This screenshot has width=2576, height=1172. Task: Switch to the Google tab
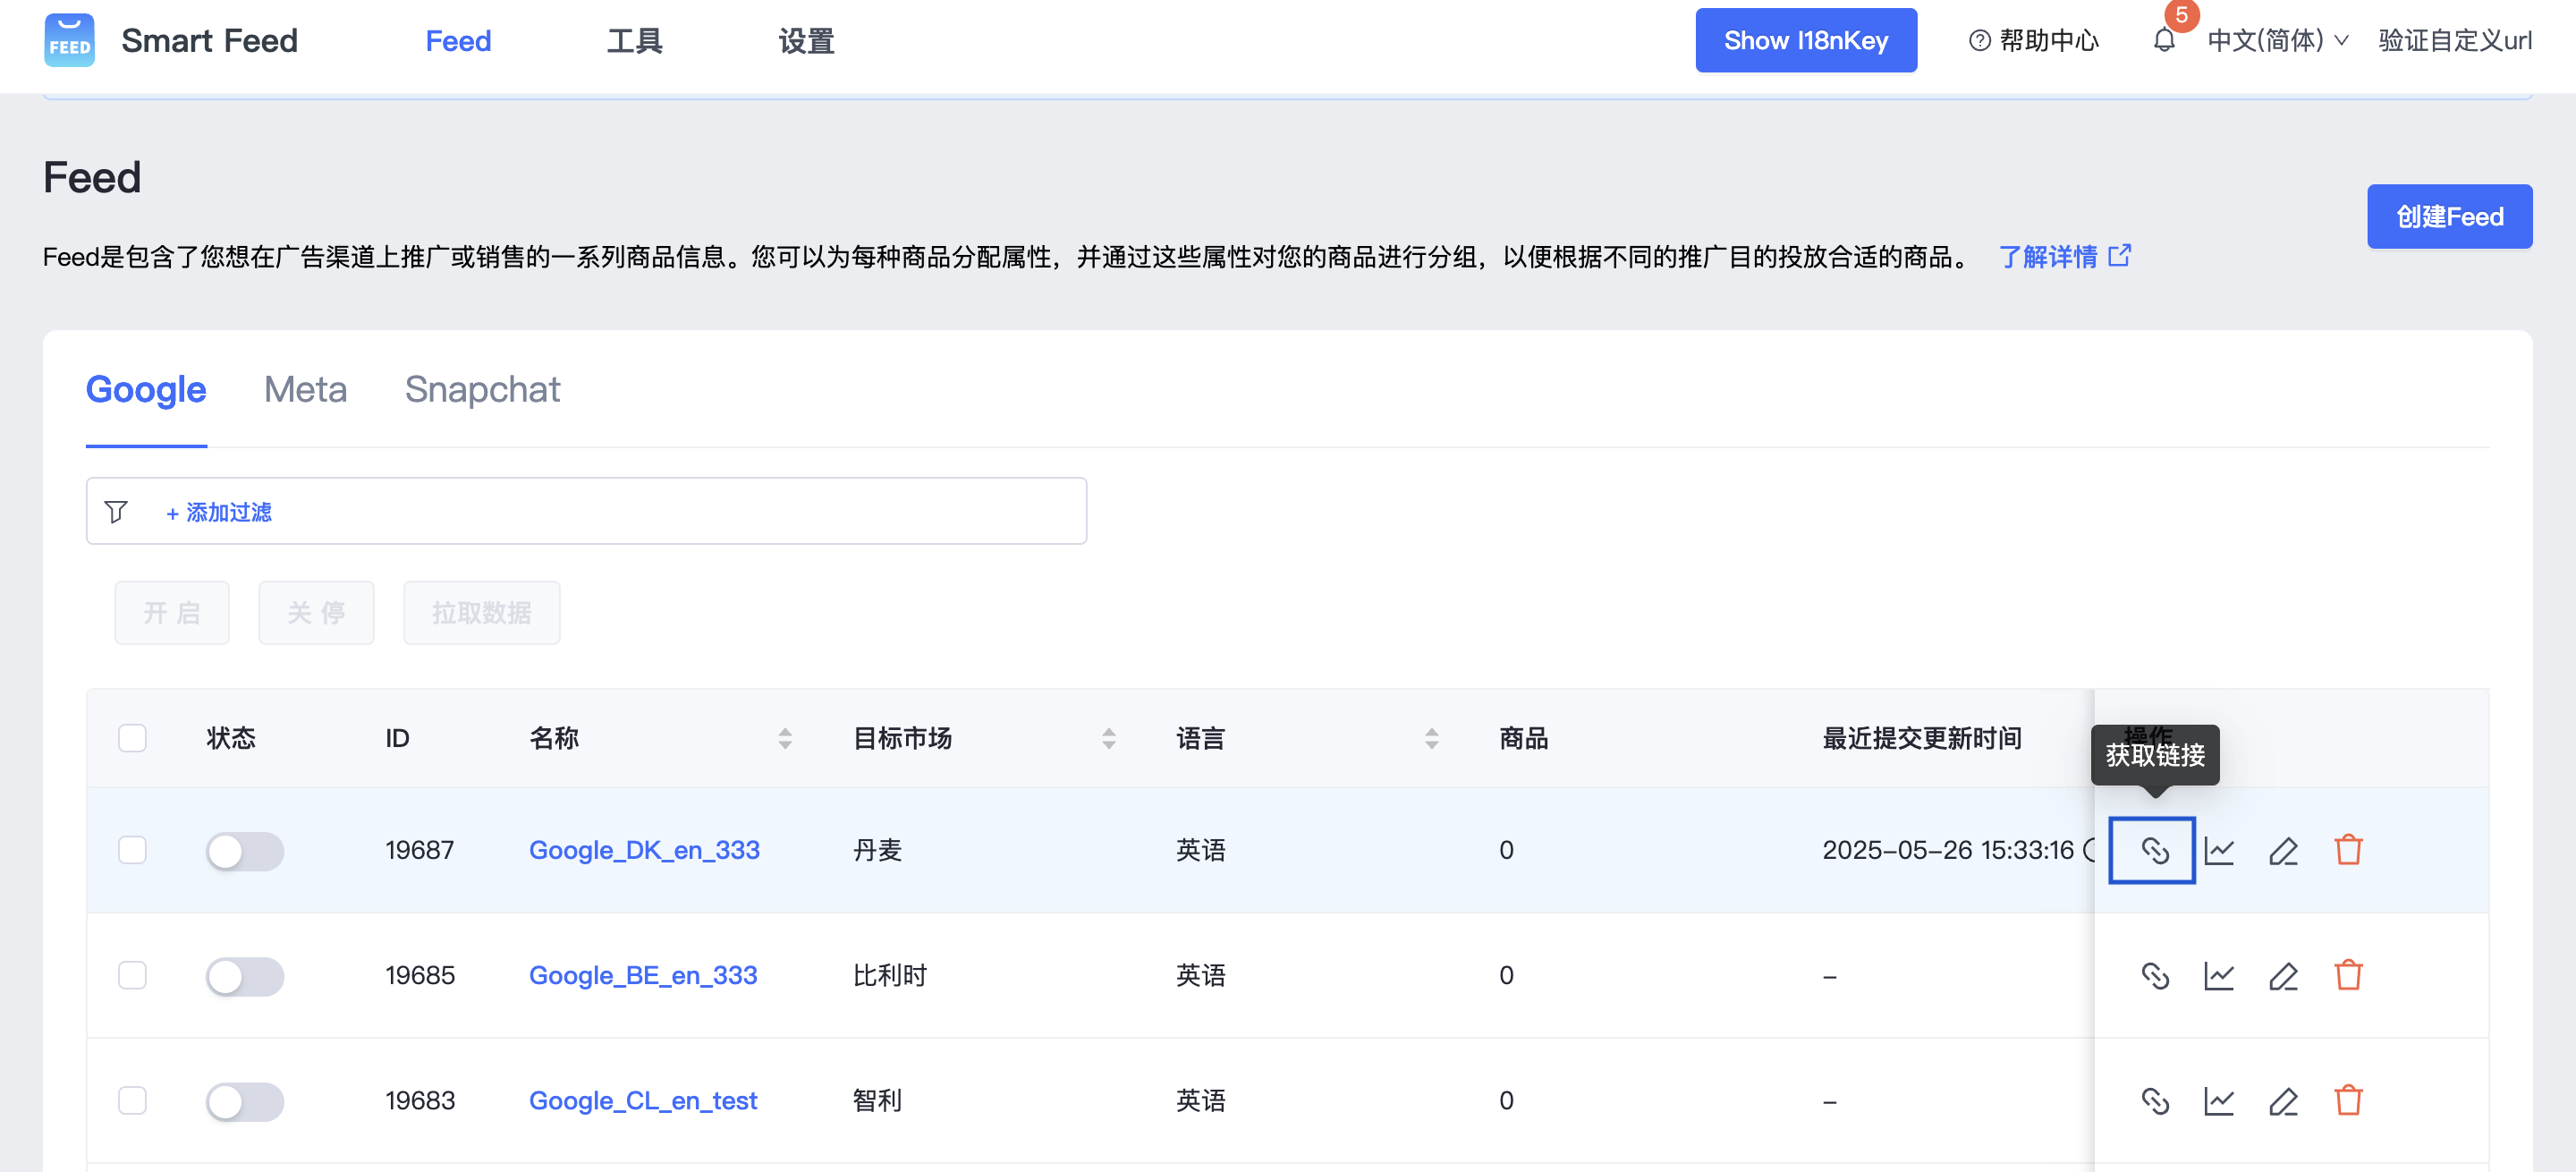146,389
